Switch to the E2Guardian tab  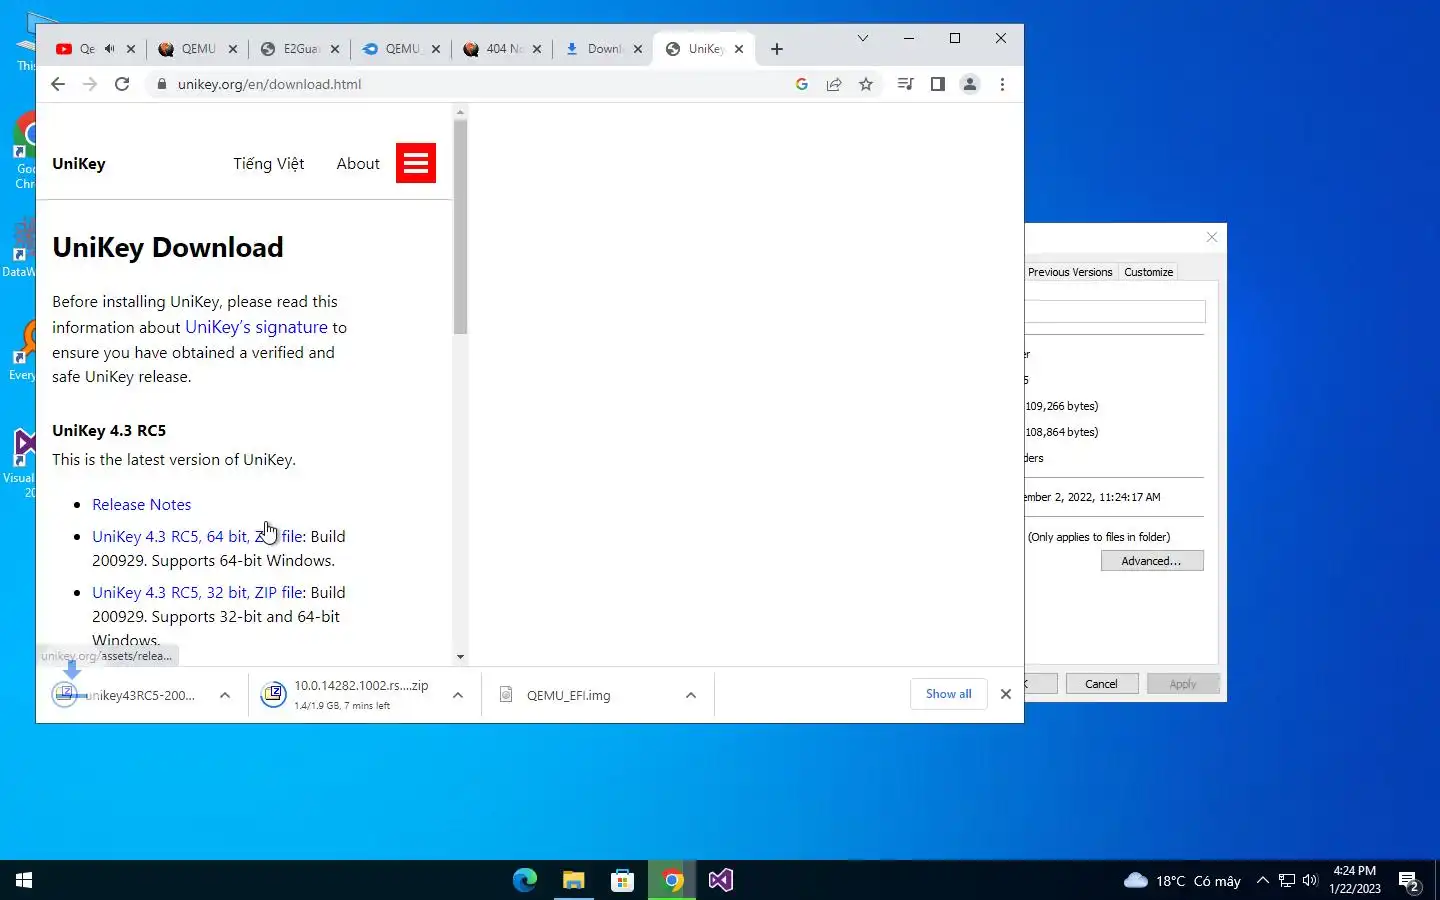[x=300, y=49]
